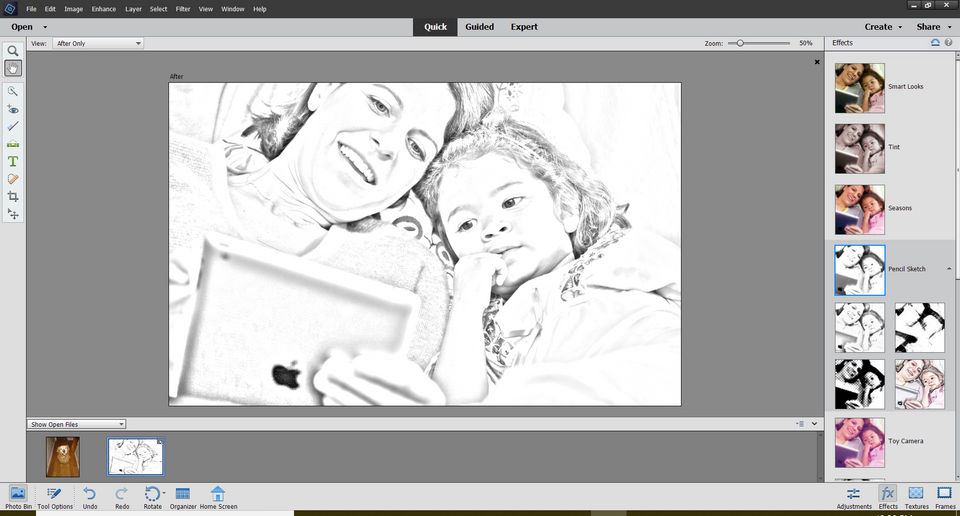Click the Undo icon

click(x=90, y=497)
